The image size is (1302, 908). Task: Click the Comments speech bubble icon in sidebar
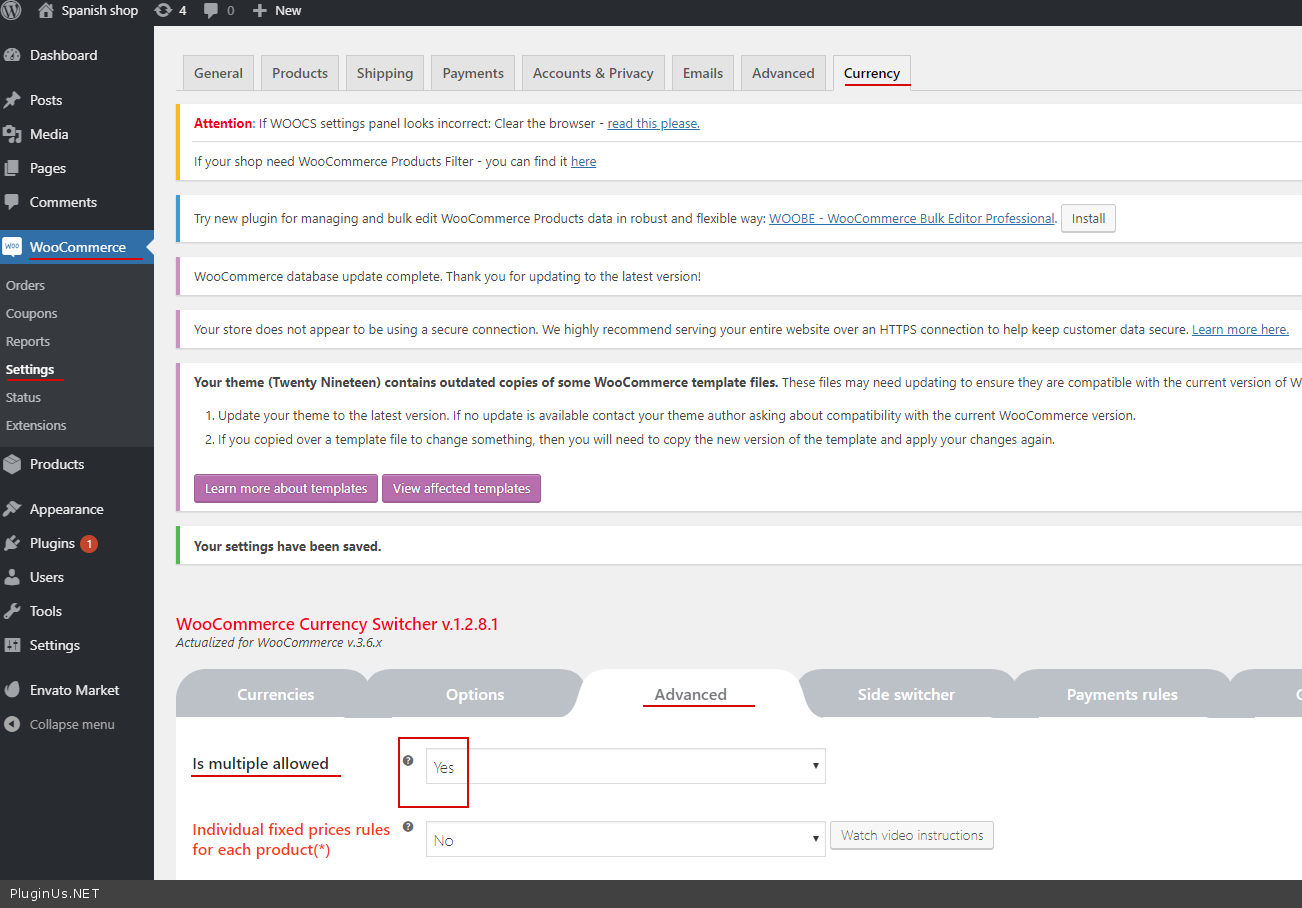(12, 202)
